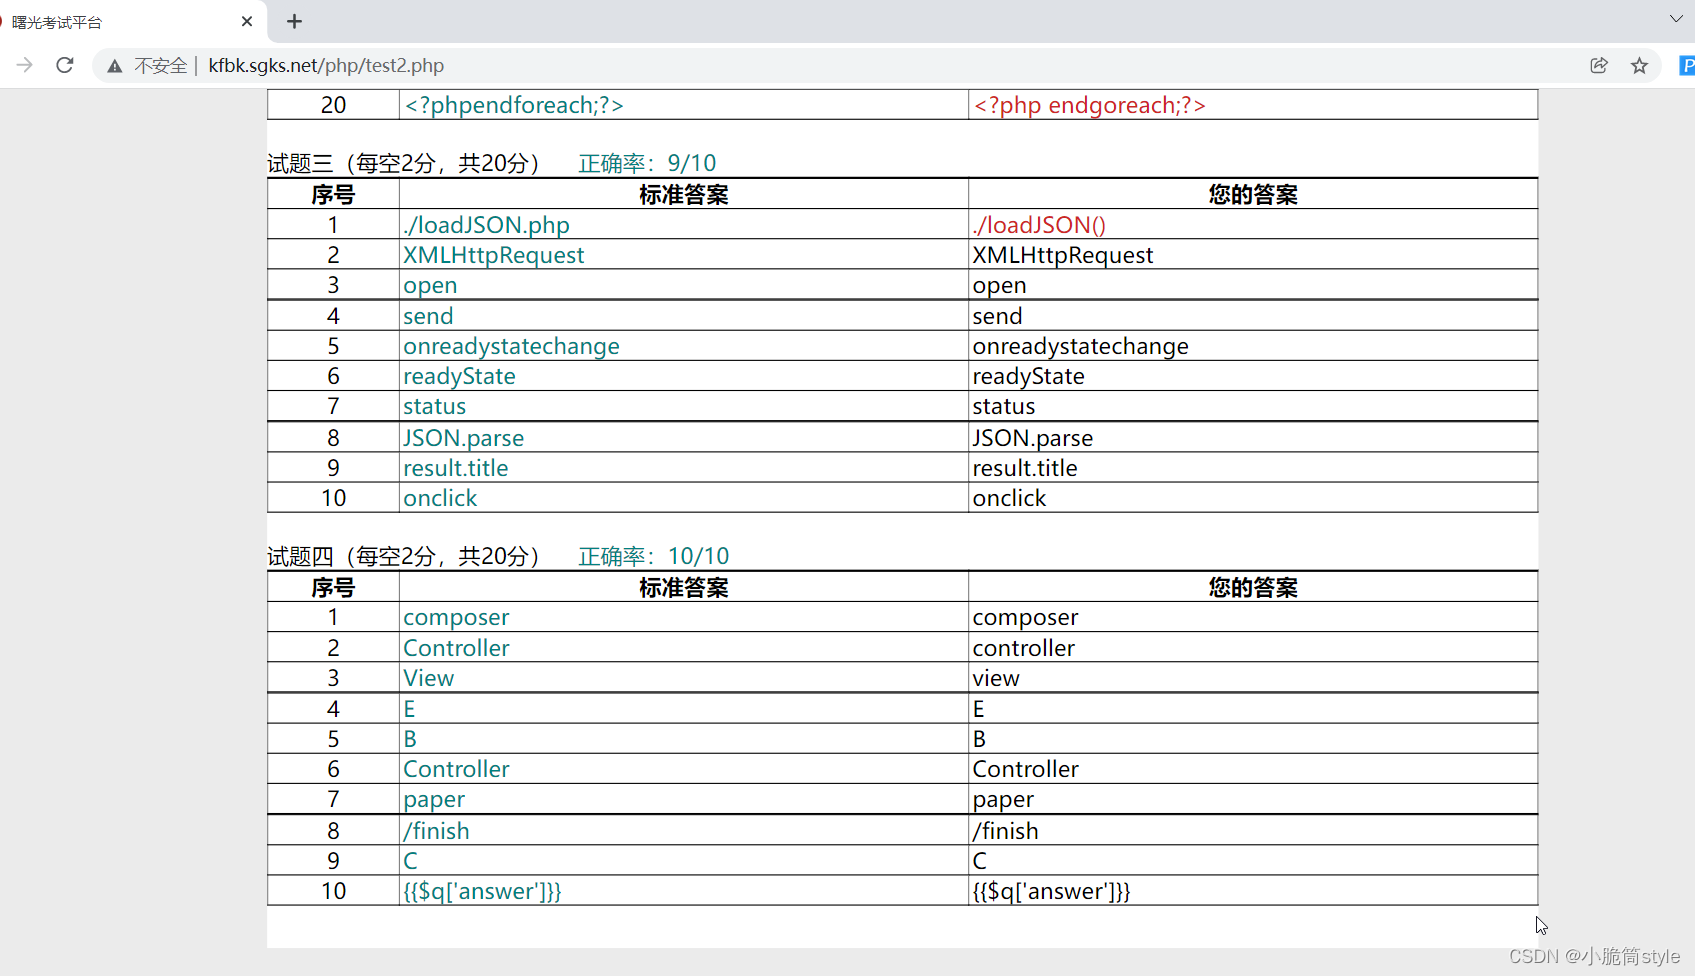Click your answer open in row 3

(x=999, y=286)
